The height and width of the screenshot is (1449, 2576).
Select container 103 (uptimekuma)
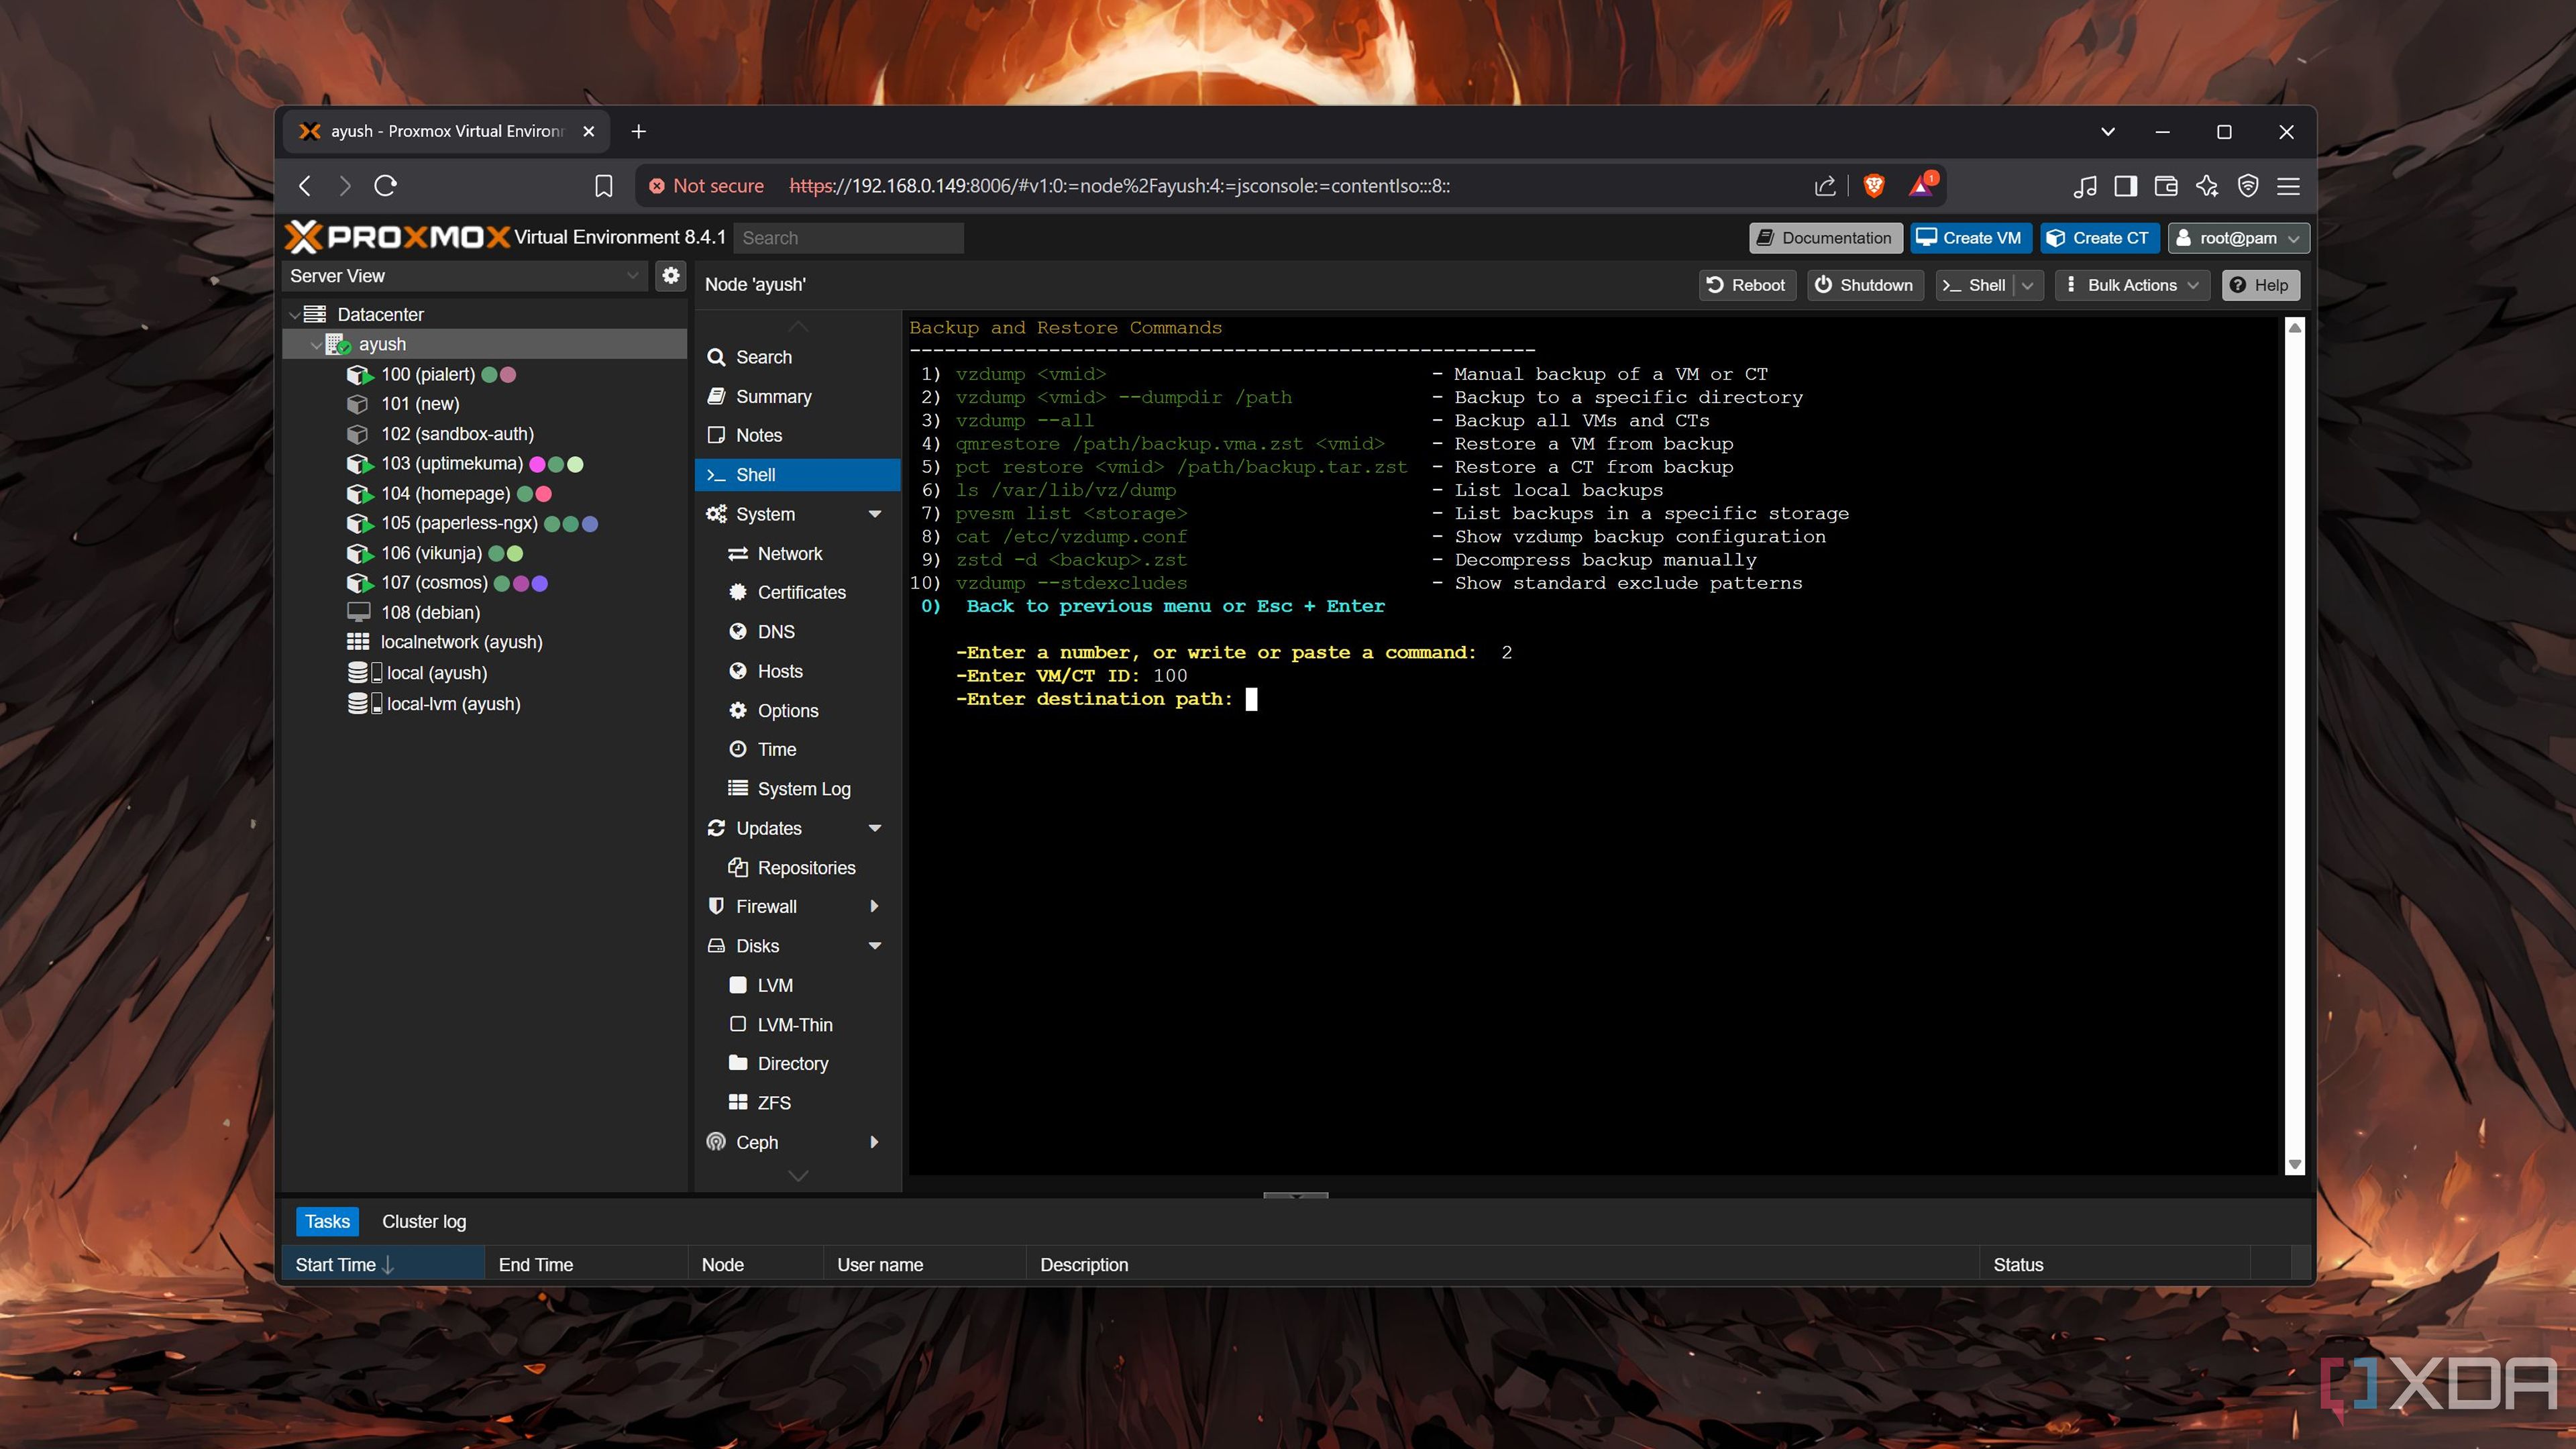click(x=451, y=464)
